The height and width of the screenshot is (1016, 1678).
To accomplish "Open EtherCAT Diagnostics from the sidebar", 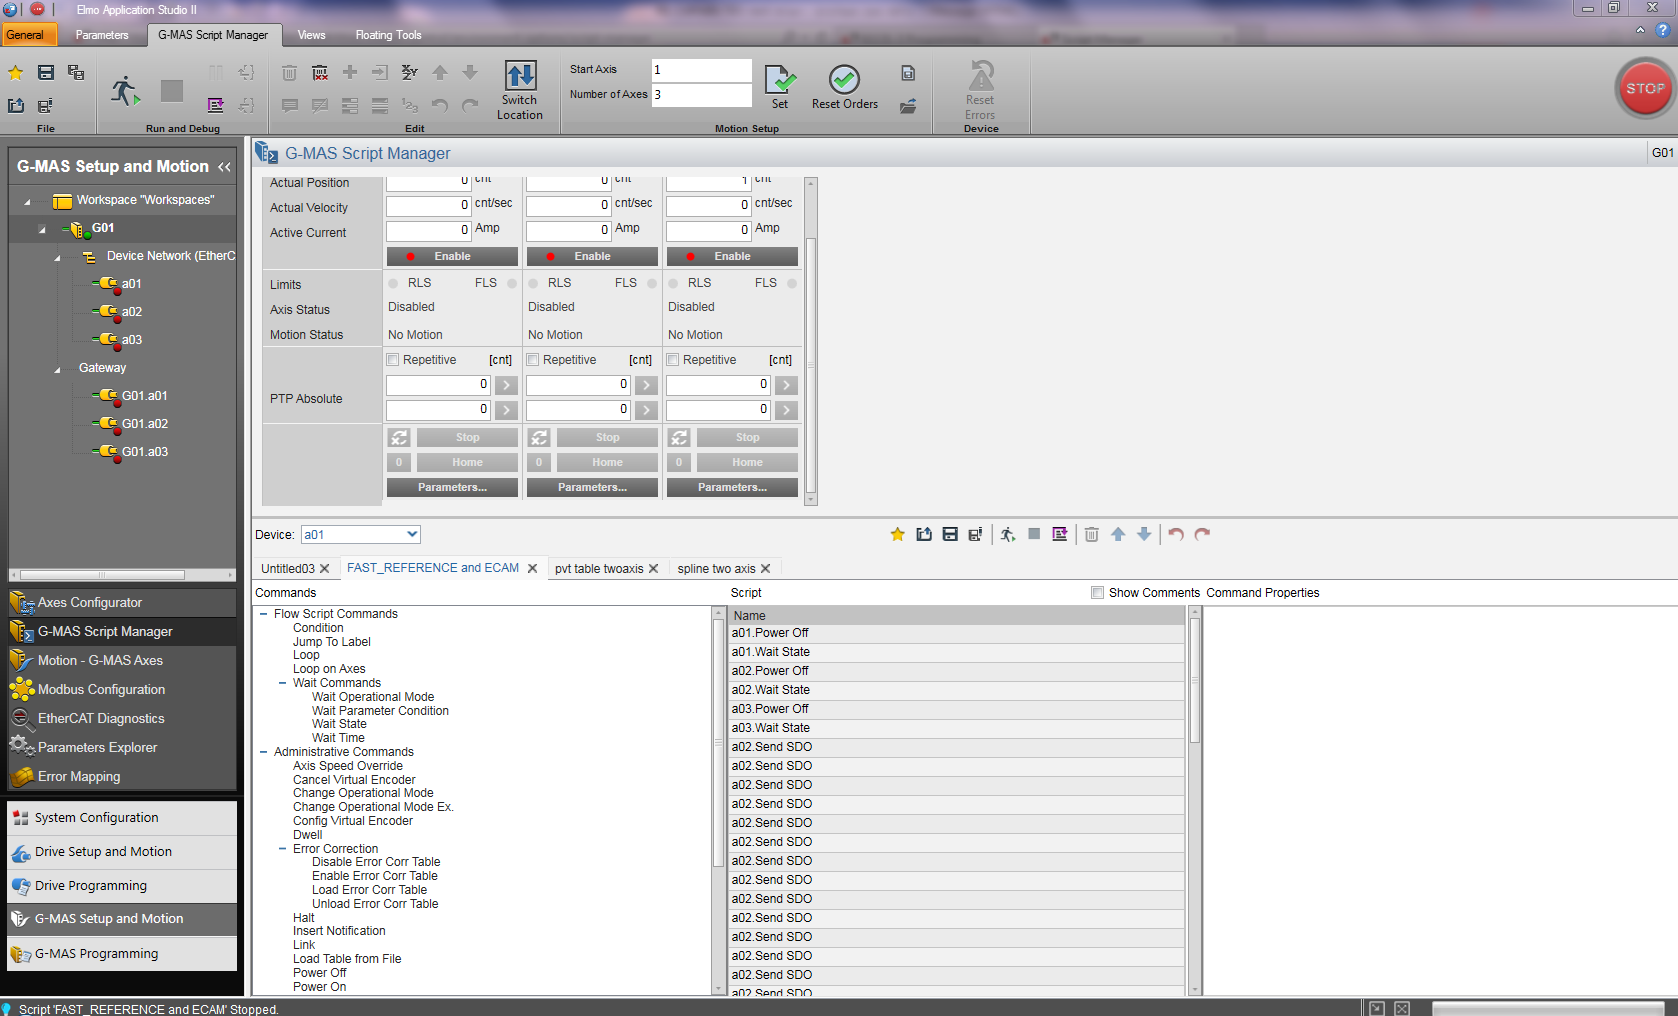I will tap(122, 718).
